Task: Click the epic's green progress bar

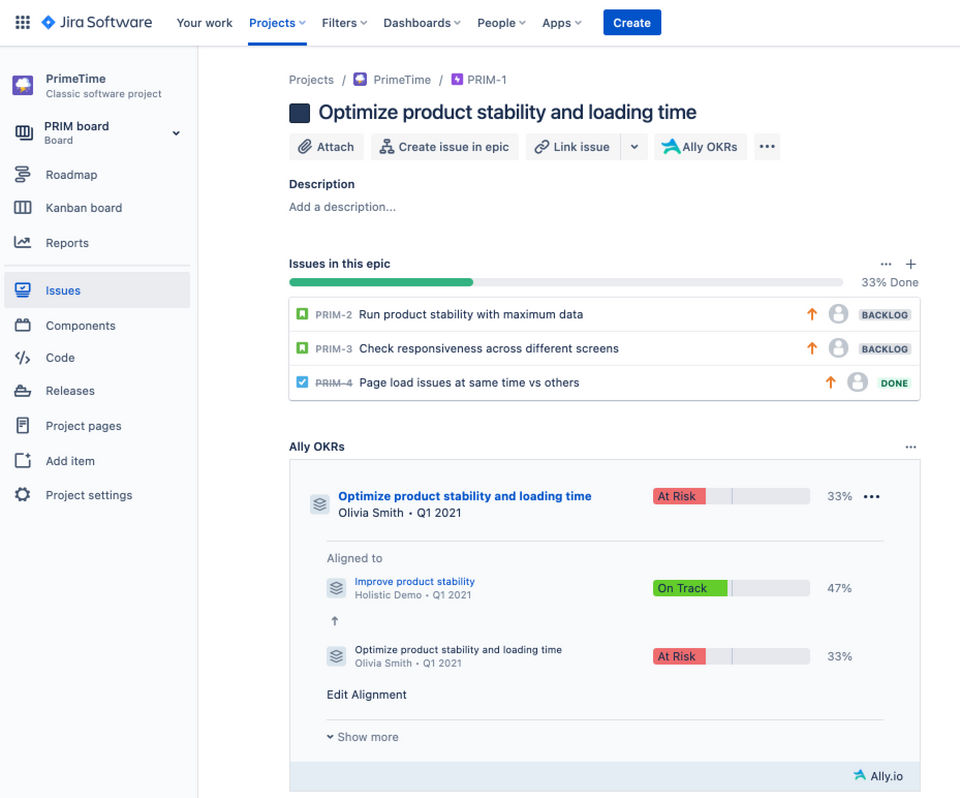Action: click(380, 283)
